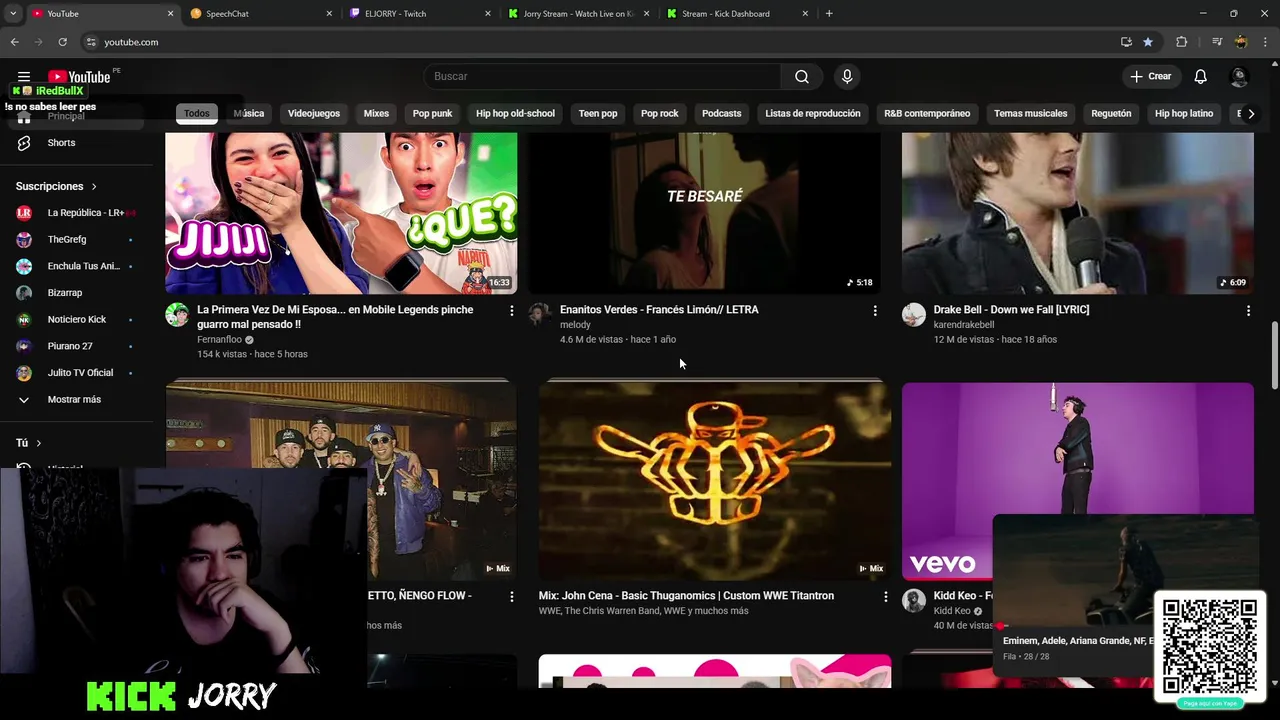The image size is (1280, 720).
Task: Open Mix: John Cena Basic Thuganomics title
Action: (686, 596)
